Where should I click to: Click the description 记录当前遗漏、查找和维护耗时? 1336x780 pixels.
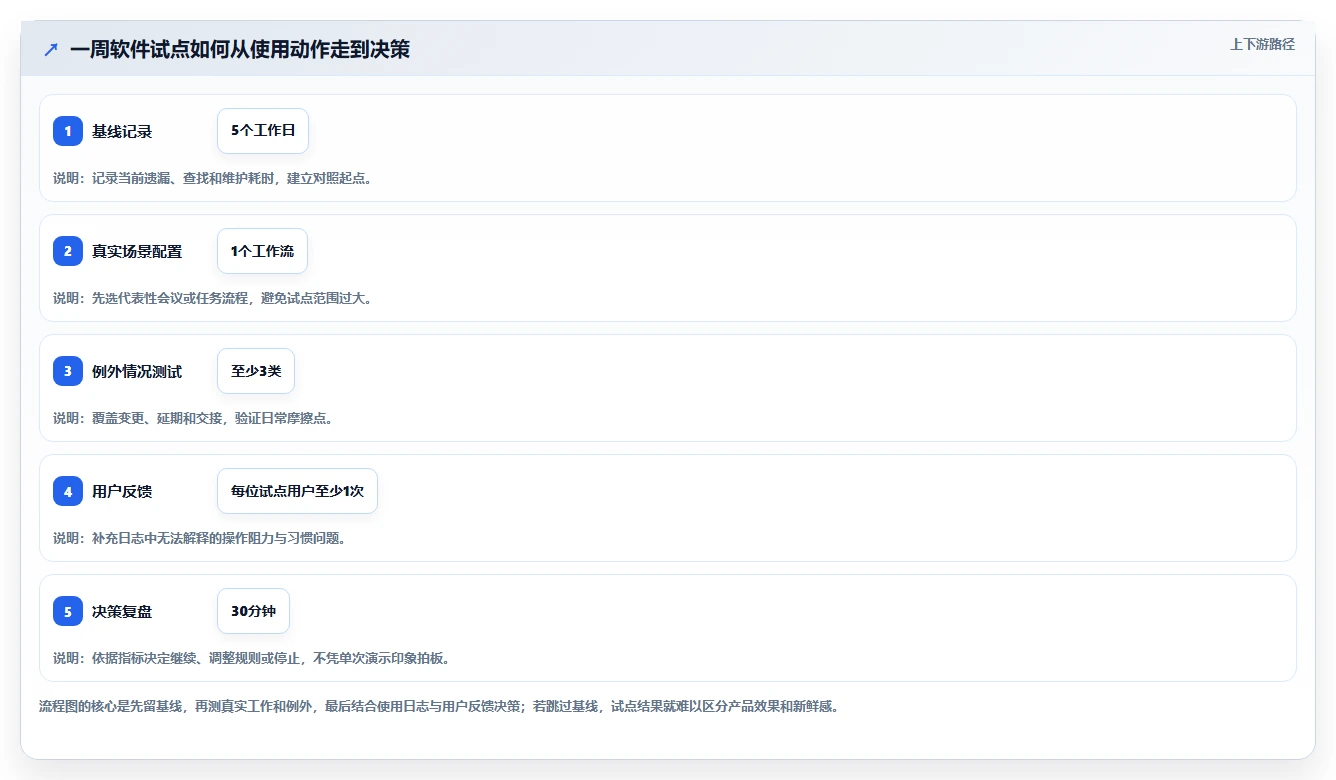point(213,178)
